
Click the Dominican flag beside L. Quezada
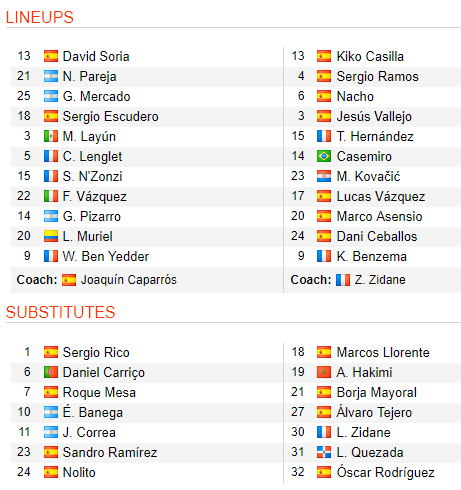coord(324,452)
